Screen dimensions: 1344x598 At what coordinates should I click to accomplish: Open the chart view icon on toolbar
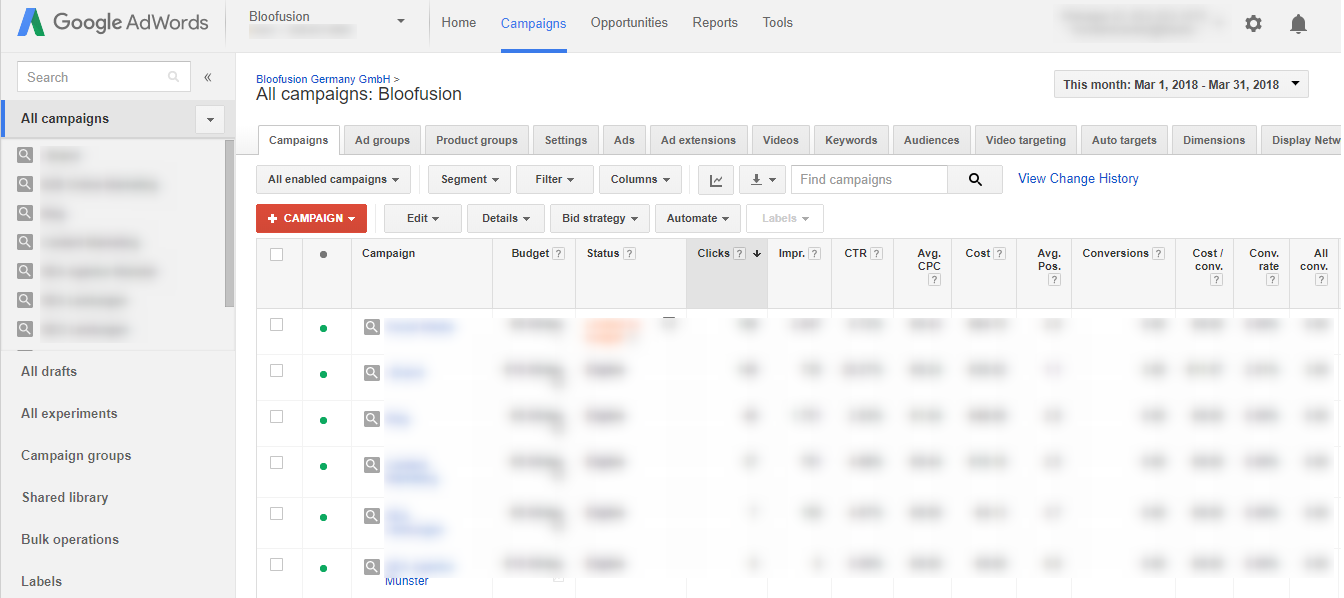(715, 179)
